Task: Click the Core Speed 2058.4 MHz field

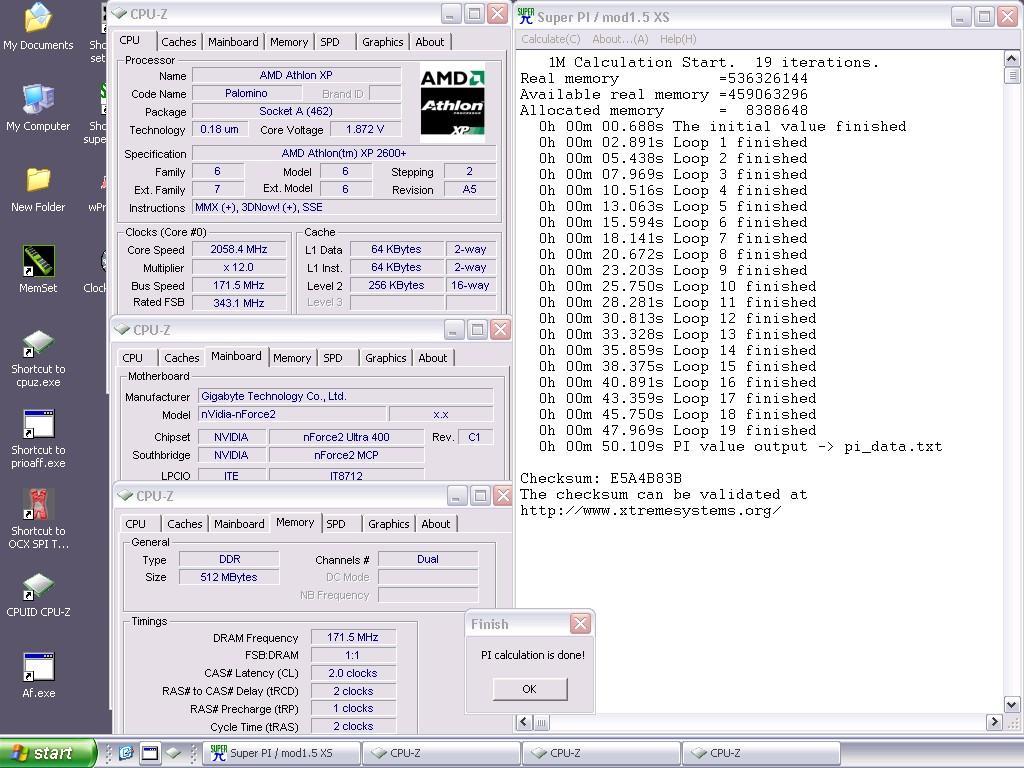Action: click(239, 249)
